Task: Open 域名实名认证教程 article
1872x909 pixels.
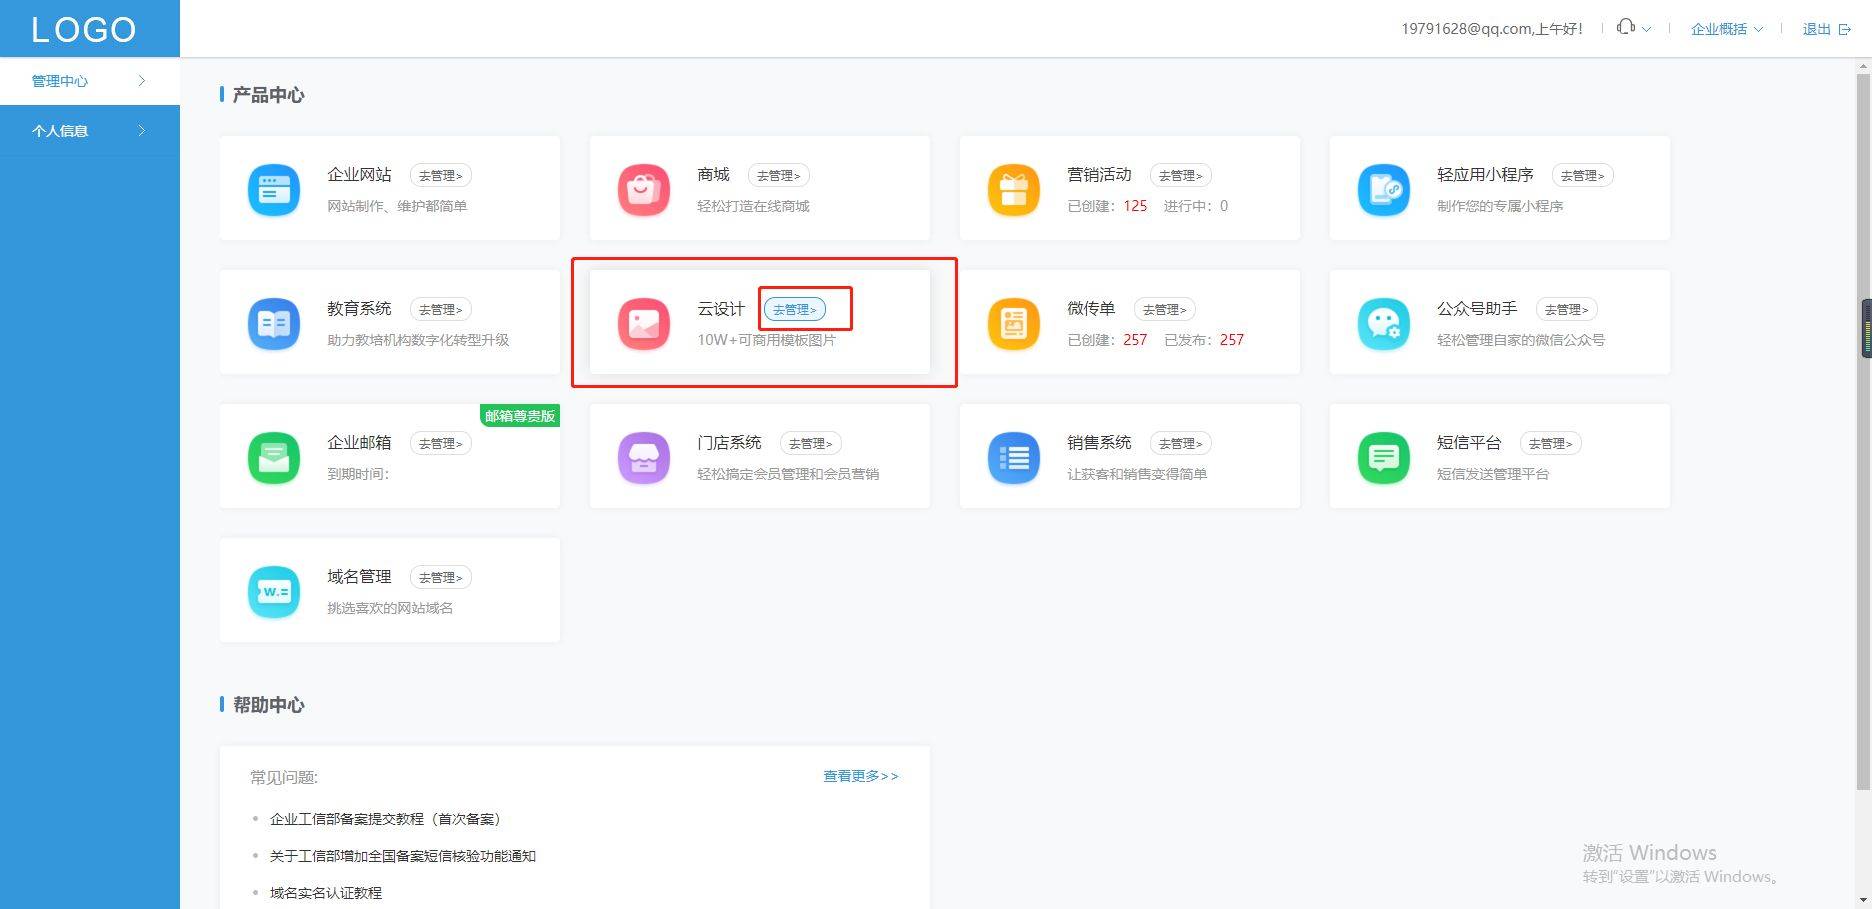Action: point(326,893)
